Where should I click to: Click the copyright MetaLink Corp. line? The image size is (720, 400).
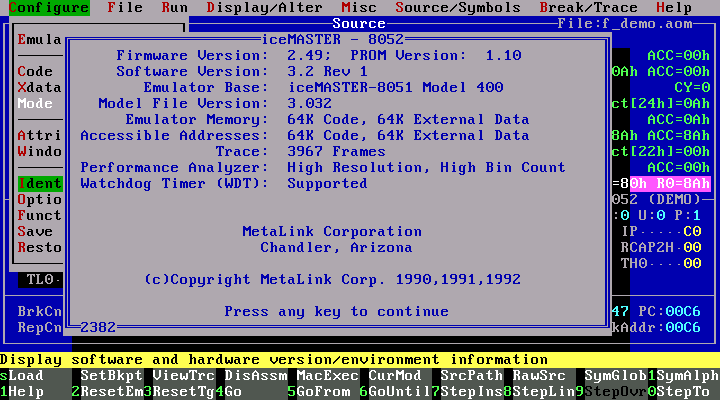pyautogui.click(x=332, y=279)
